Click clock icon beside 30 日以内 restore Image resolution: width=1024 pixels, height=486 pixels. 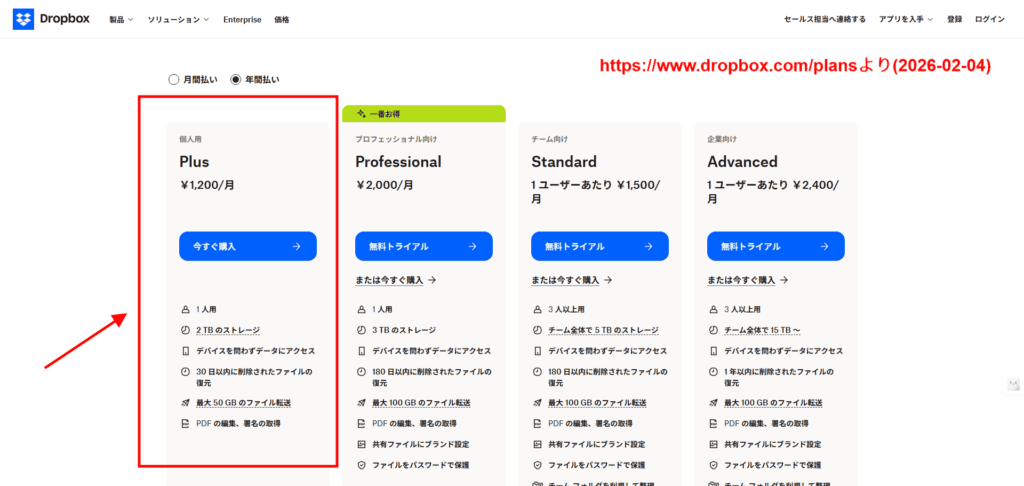pyautogui.click(x=185, y=372)
